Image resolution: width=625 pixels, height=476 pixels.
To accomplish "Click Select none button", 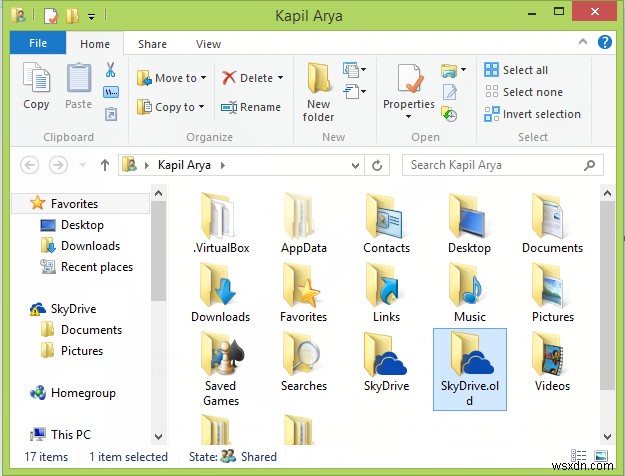I will coord(524,92).
